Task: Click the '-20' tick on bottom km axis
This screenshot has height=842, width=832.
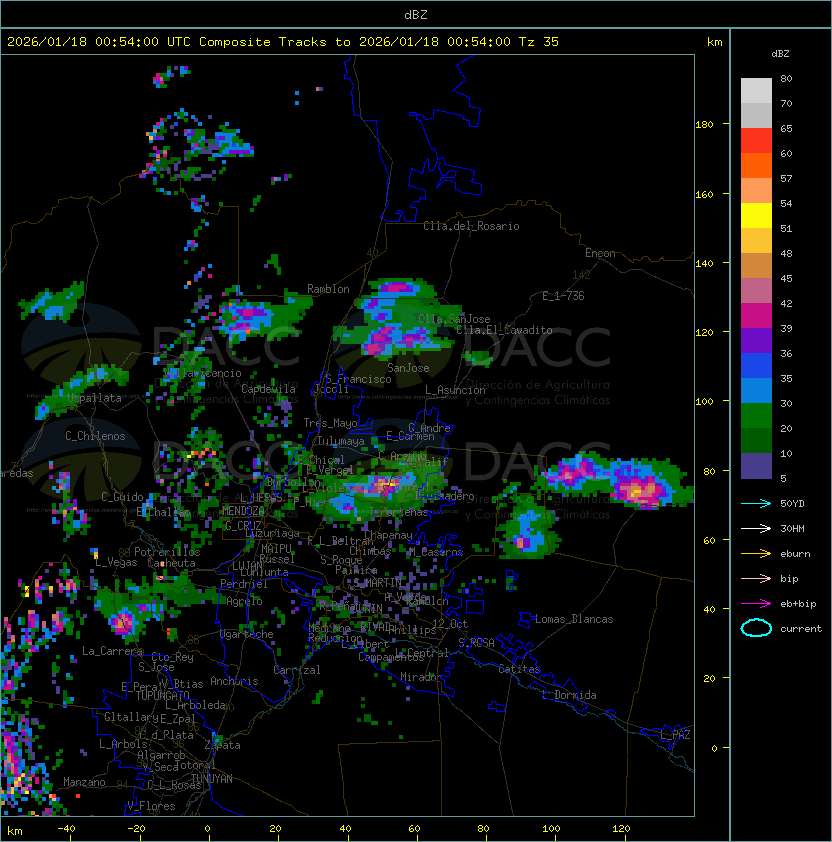Action: (x=136, y=829)
